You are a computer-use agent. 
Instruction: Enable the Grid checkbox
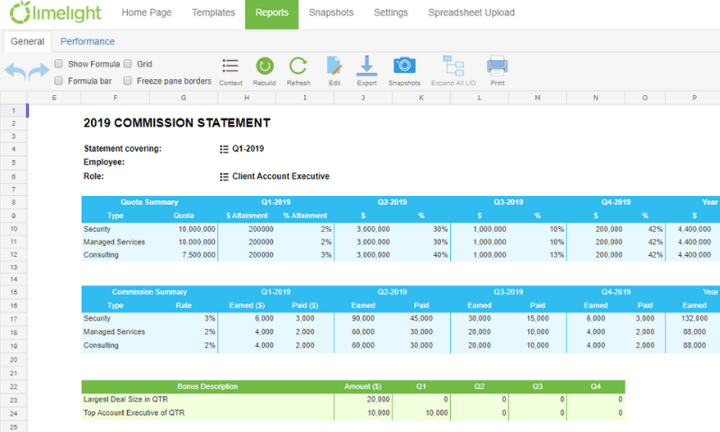coord(128,64)
